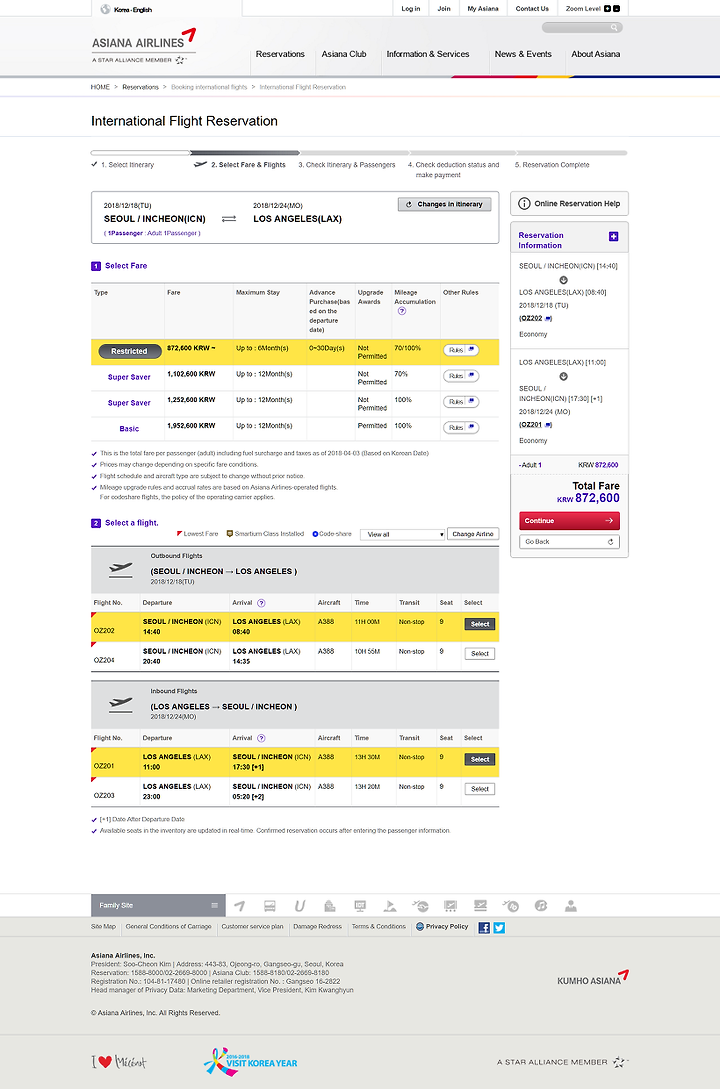Screen dimensions: 720x1089
Task: Click the Asiana Airlines logo
Action: 144,47
